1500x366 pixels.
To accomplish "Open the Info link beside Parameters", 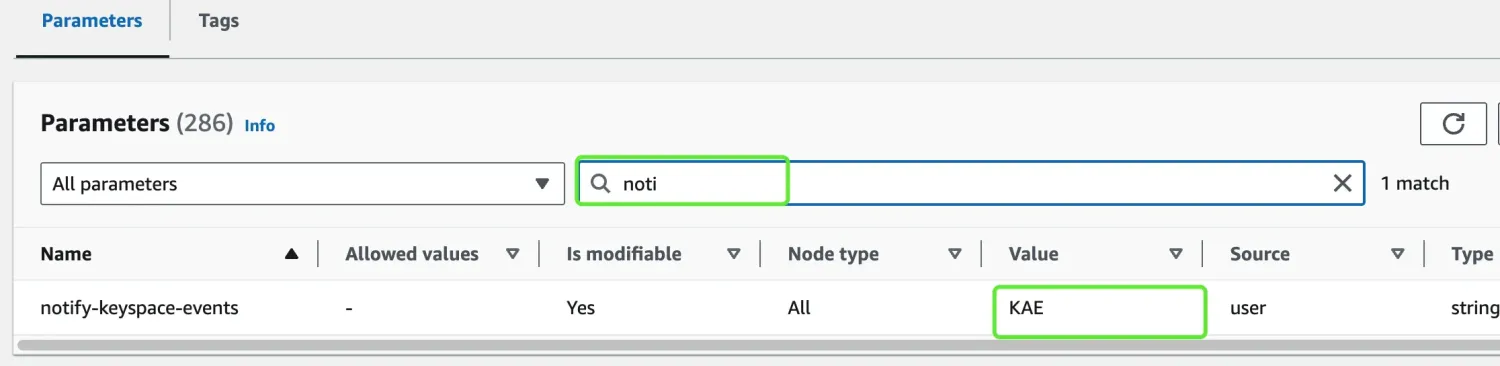I will (260, 126).
